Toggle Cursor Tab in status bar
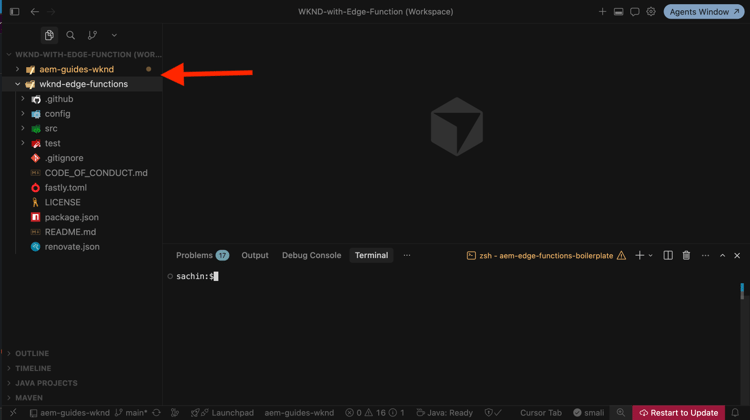The image size is (750, 420). tap(541, 412)
